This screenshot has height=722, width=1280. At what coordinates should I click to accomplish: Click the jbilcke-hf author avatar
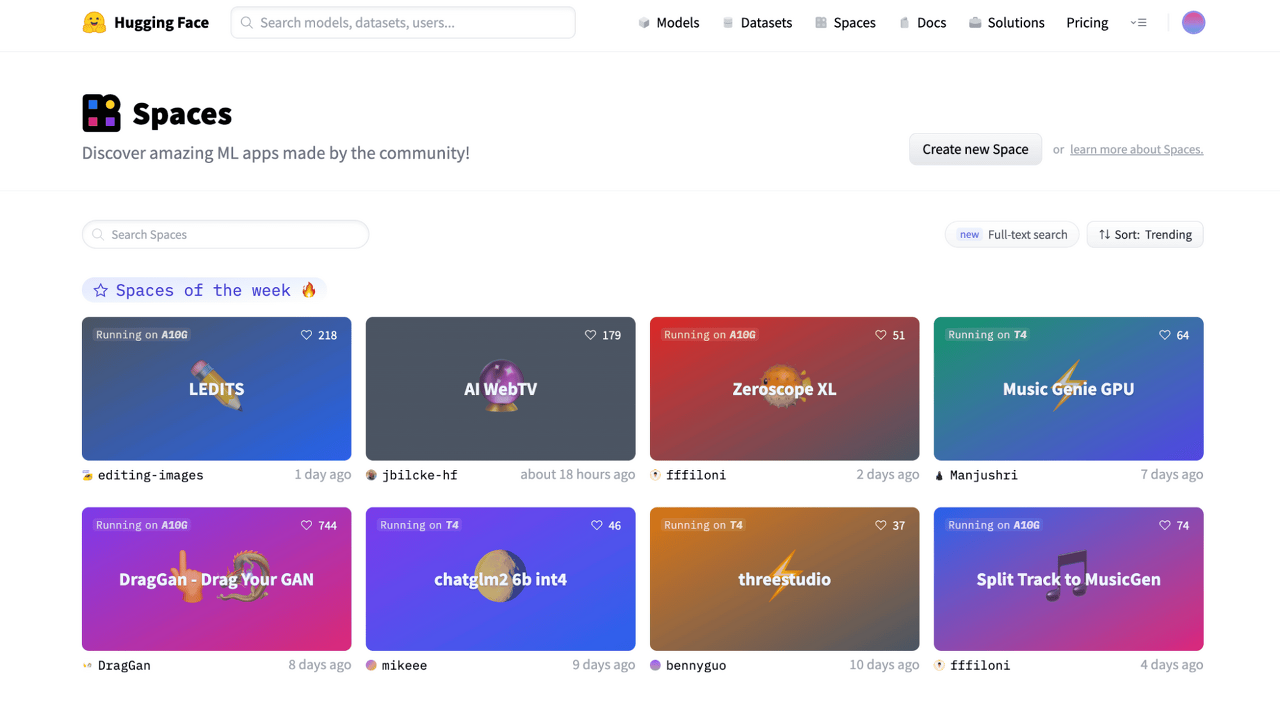[372, 475]
